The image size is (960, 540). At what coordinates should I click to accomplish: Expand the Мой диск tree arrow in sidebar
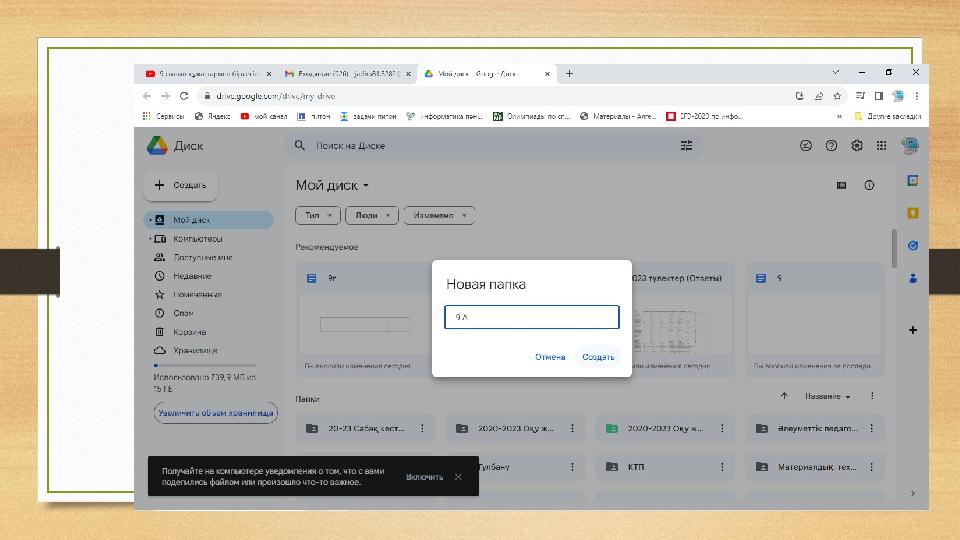[x=150, y=220]
